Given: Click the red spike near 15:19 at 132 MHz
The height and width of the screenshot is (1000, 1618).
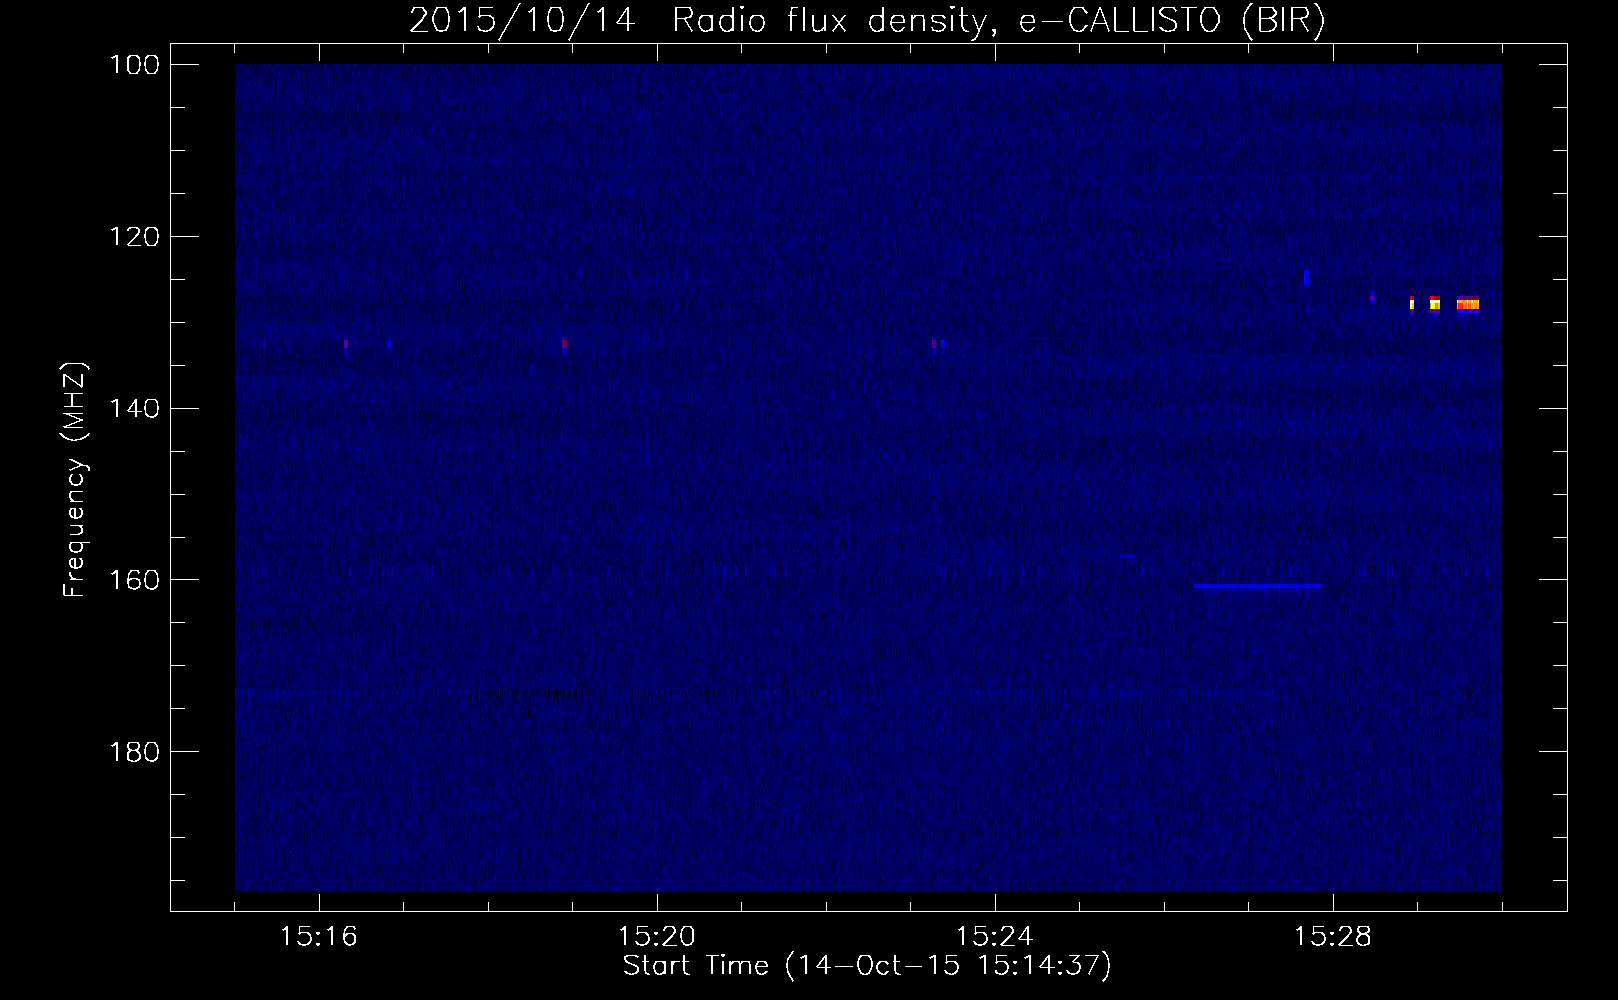Looking at the screenshot, I should (564, 344).
